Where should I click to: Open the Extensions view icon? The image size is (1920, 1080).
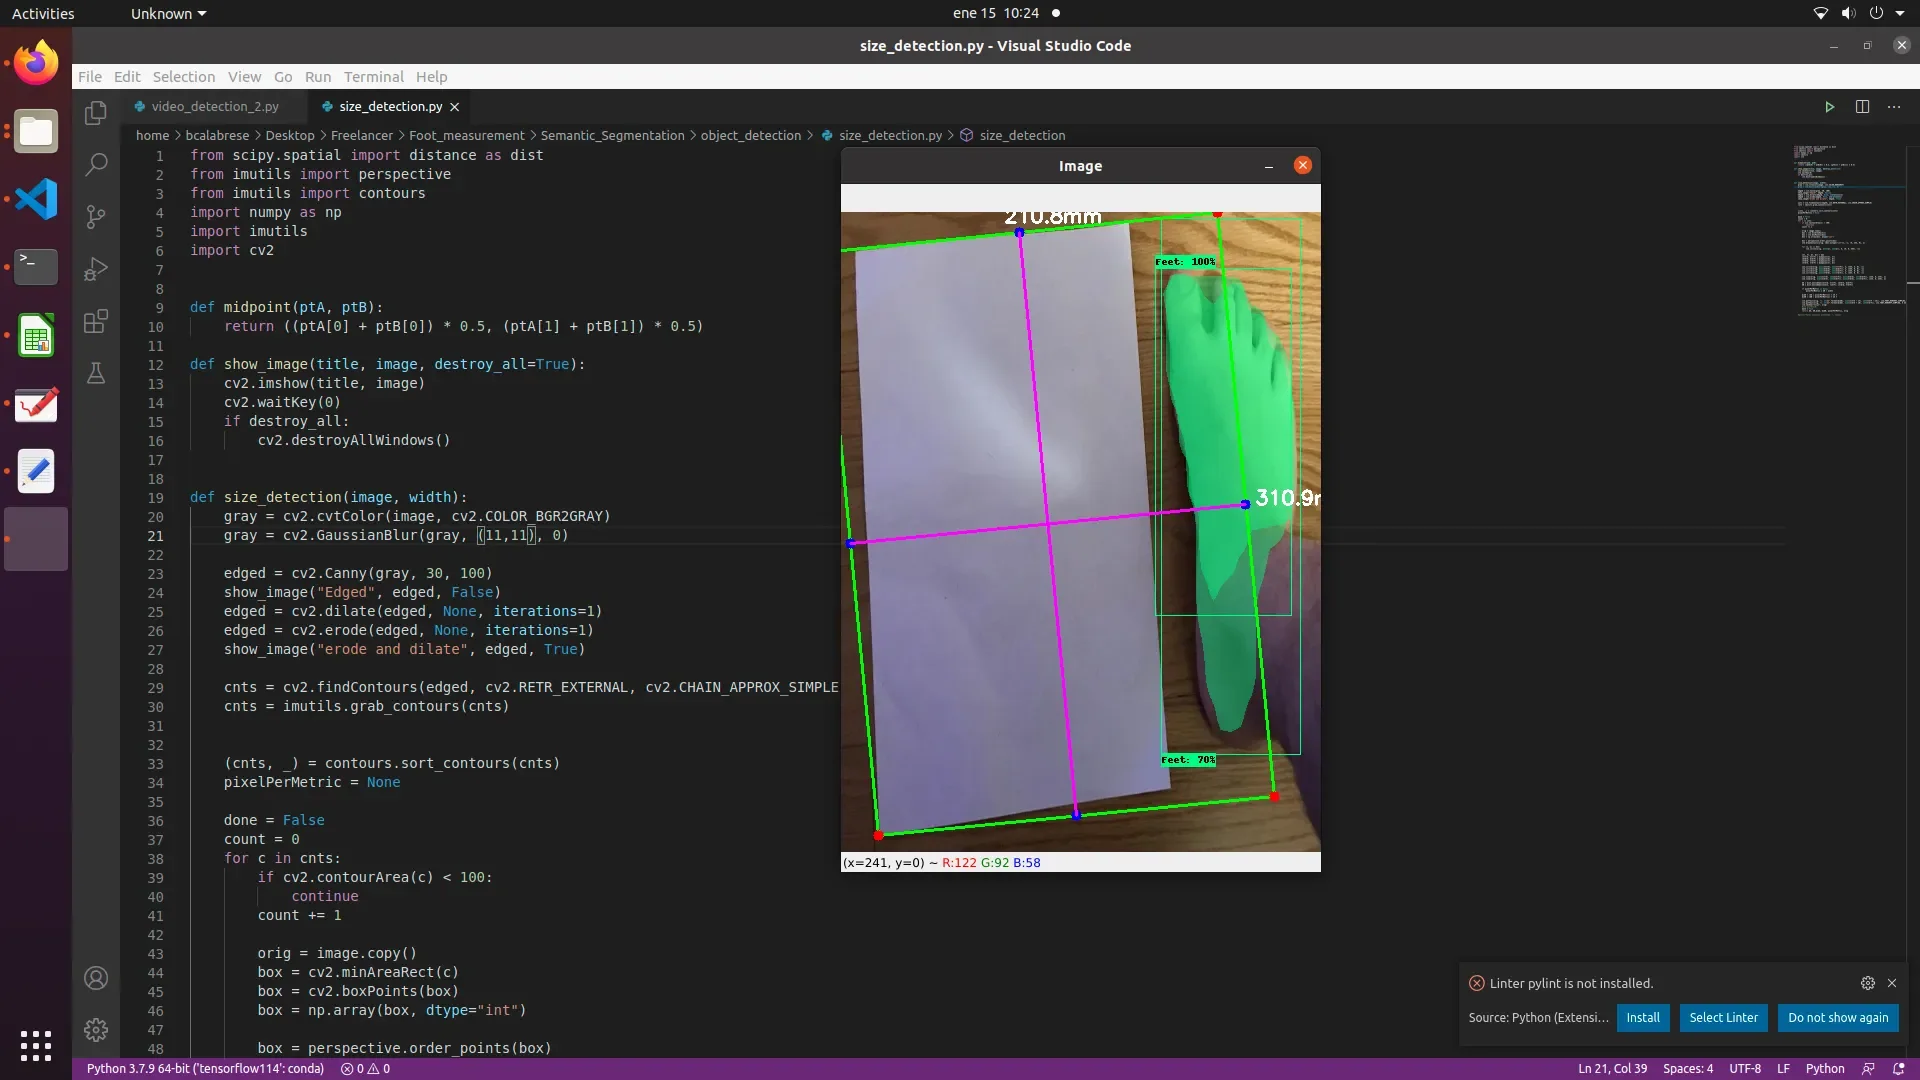[96, 321]
